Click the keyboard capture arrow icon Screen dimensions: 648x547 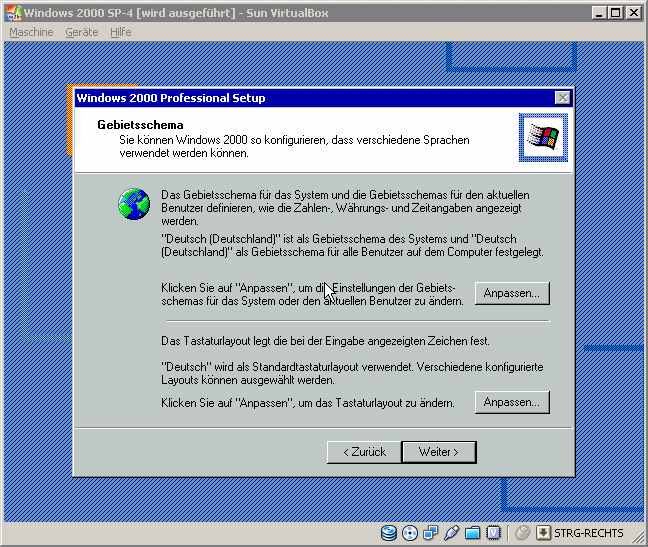[543, 533]
